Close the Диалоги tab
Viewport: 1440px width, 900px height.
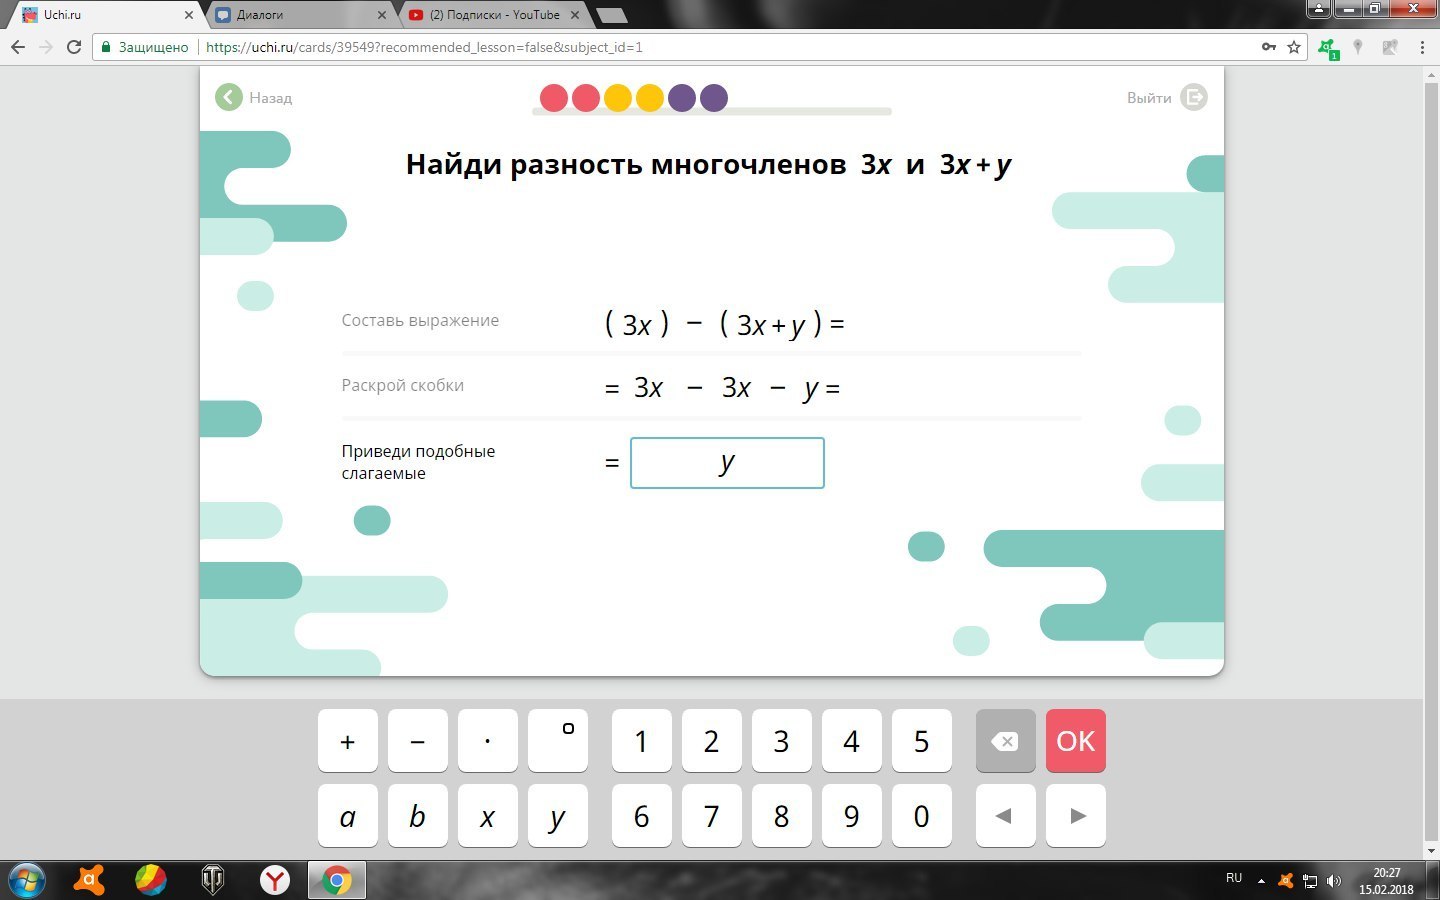point(381,15)
